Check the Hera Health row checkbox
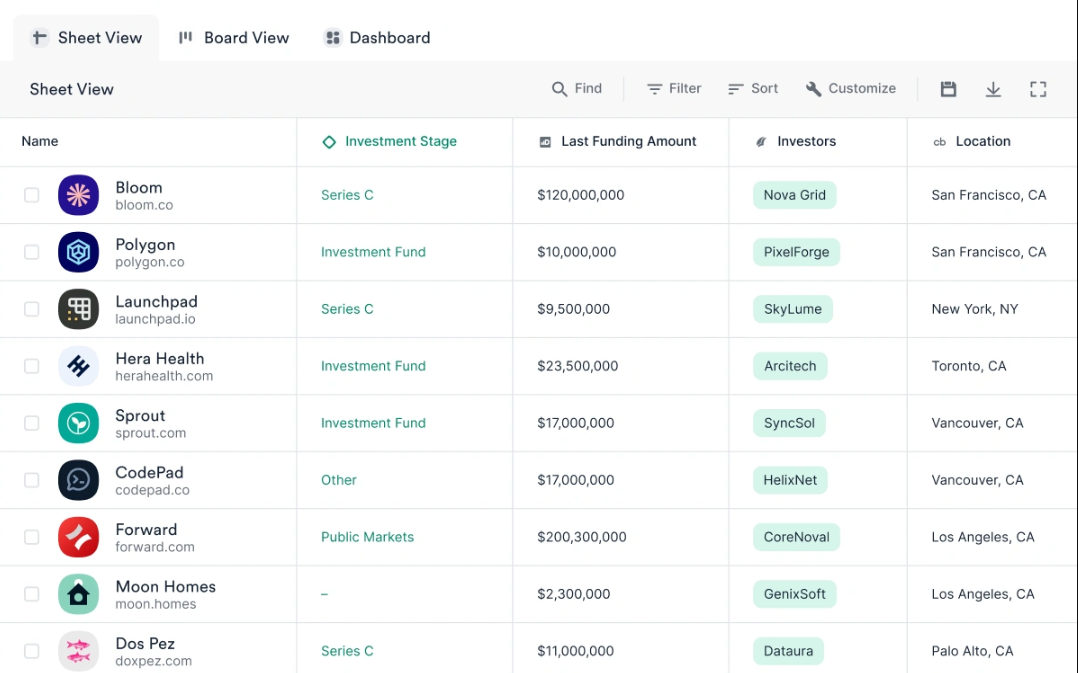Viewport: 1078px width, 673px height. tap(31, 366)
